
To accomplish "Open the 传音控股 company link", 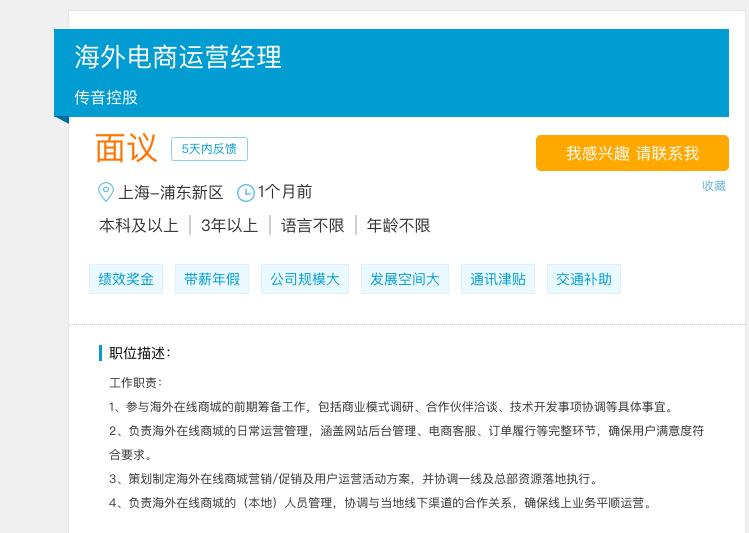I will coord(106,97).
